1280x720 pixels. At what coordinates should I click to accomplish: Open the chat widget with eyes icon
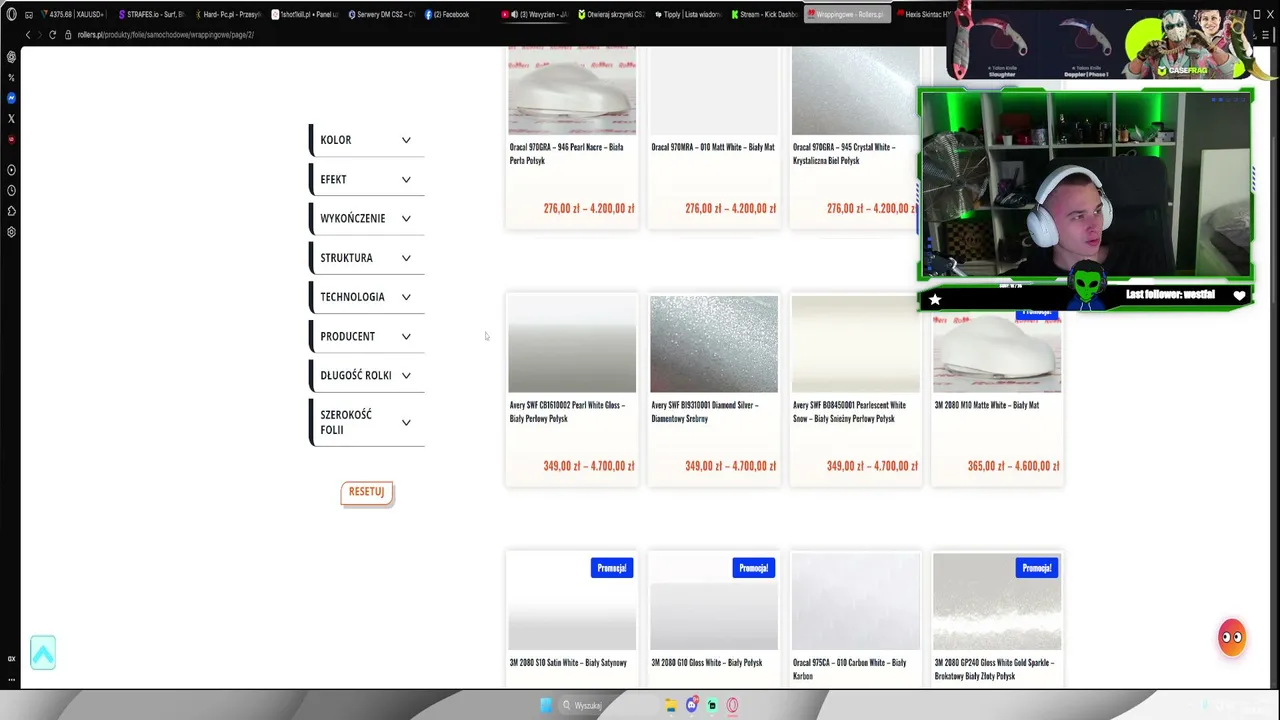point(1232,637)
